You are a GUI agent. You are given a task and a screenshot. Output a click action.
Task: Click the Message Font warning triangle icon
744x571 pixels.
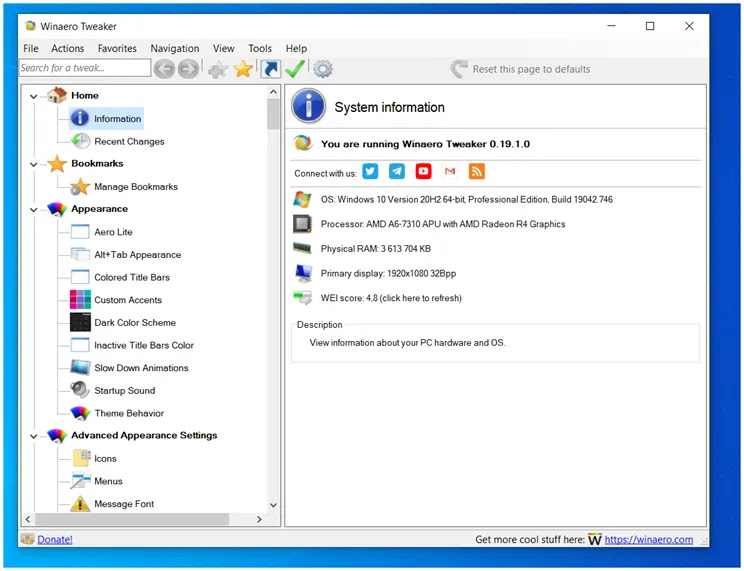80,504
